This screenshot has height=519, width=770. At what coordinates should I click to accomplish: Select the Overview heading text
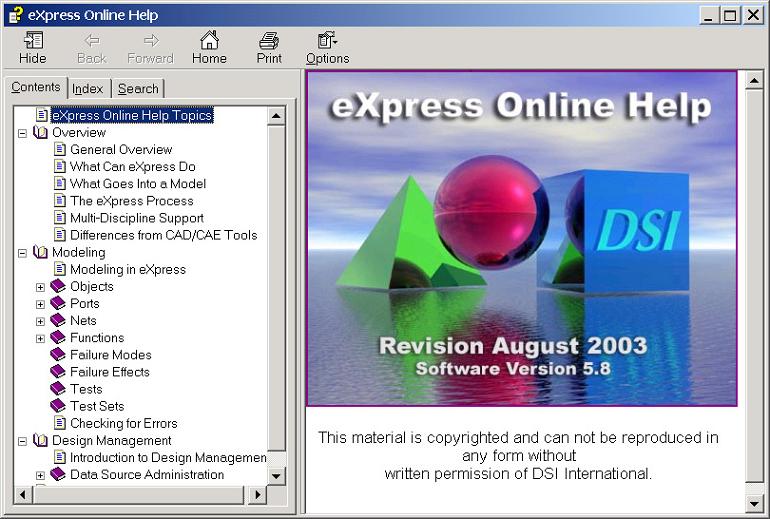point(79,133)
